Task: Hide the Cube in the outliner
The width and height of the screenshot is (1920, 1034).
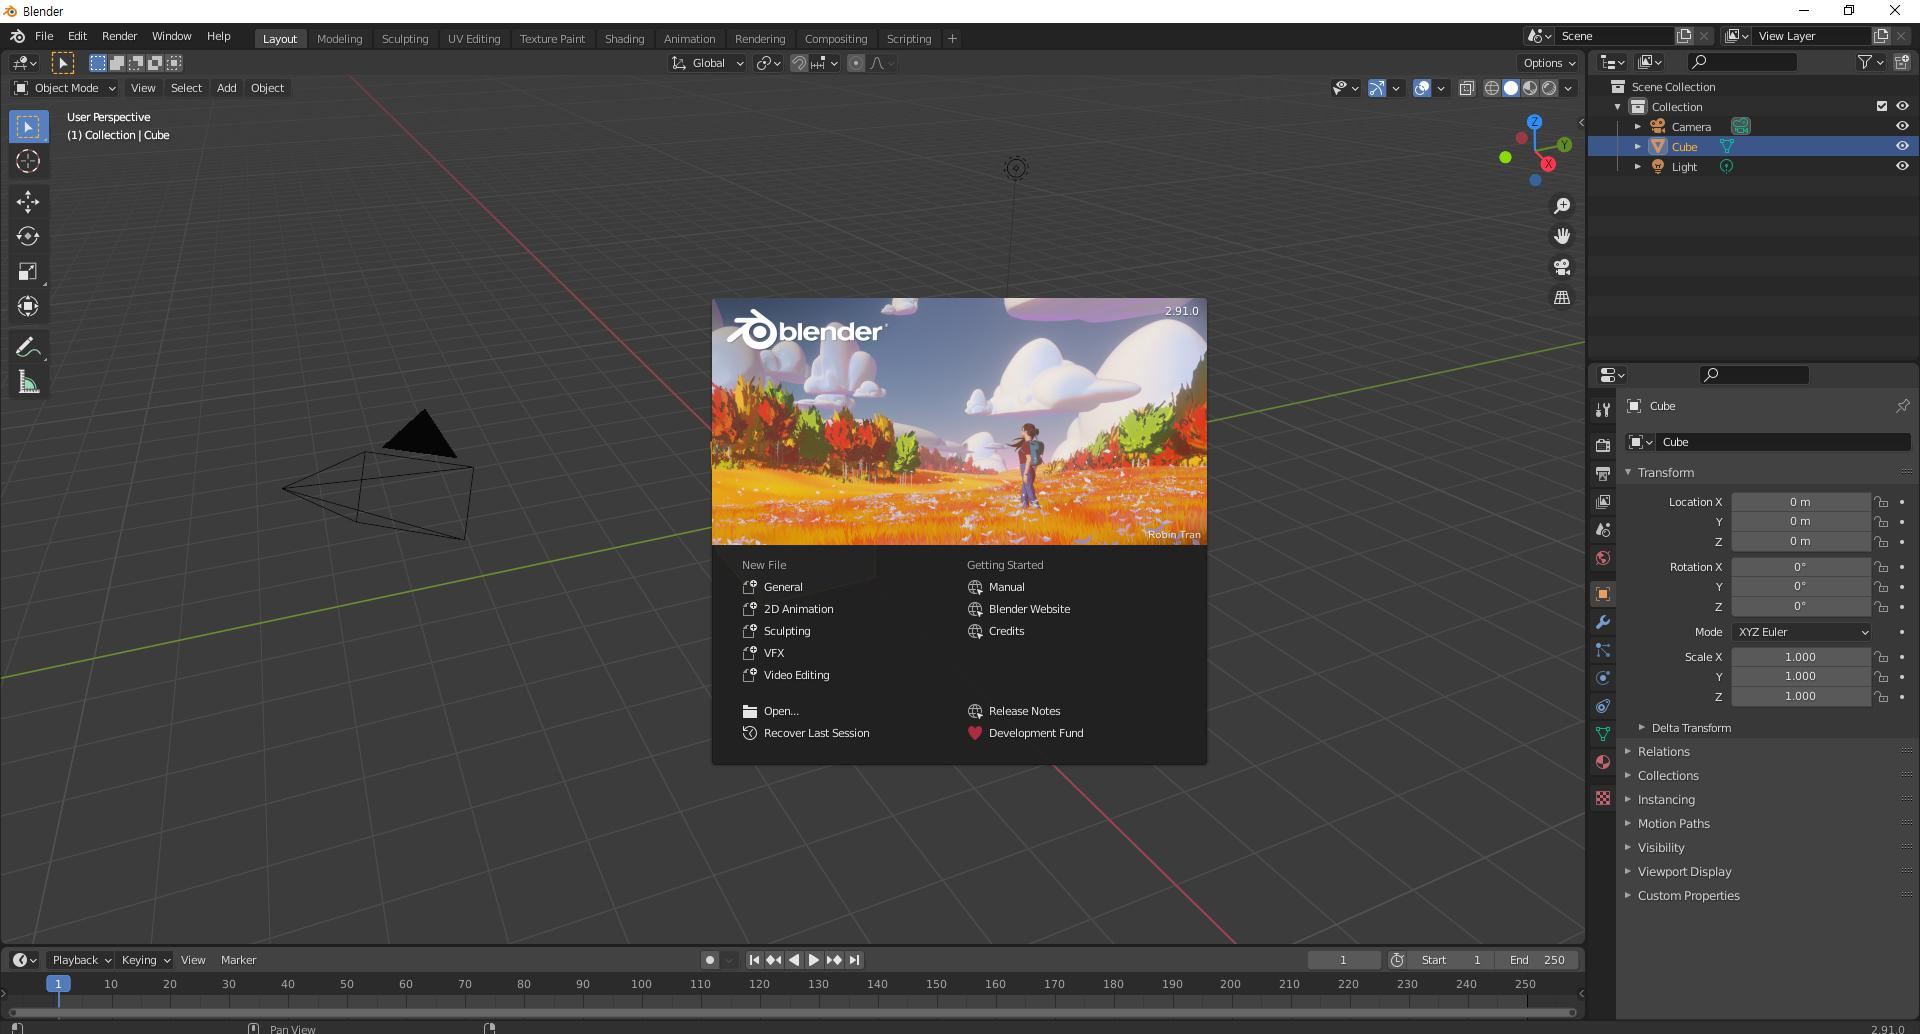Action: click(x=1902, y=146)
